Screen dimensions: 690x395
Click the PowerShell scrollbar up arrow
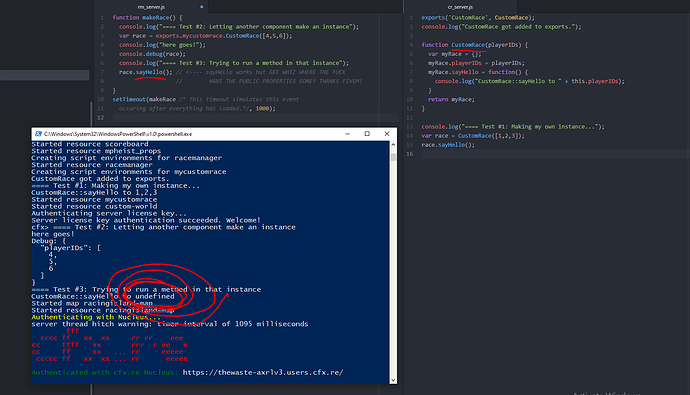pyautogui.click(x=393, y=145)
